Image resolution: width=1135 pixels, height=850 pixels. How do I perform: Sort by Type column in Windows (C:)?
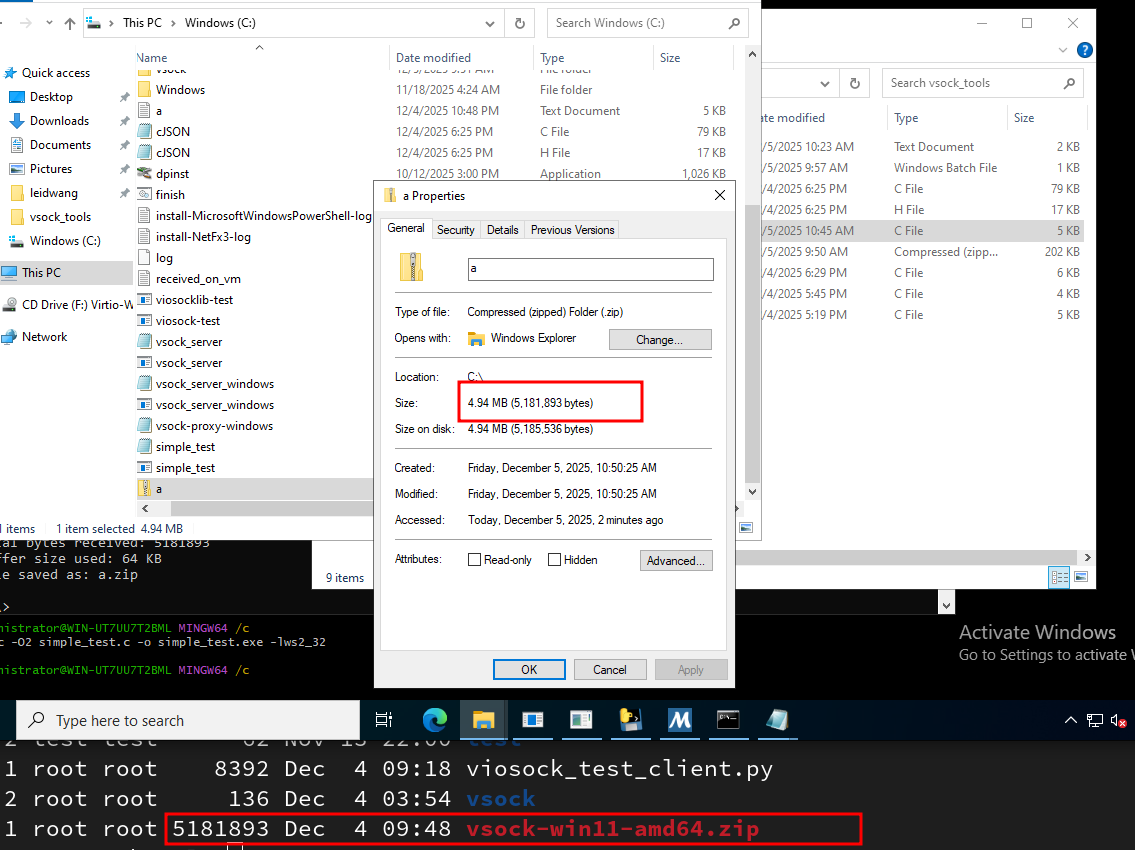click(552, 58)
